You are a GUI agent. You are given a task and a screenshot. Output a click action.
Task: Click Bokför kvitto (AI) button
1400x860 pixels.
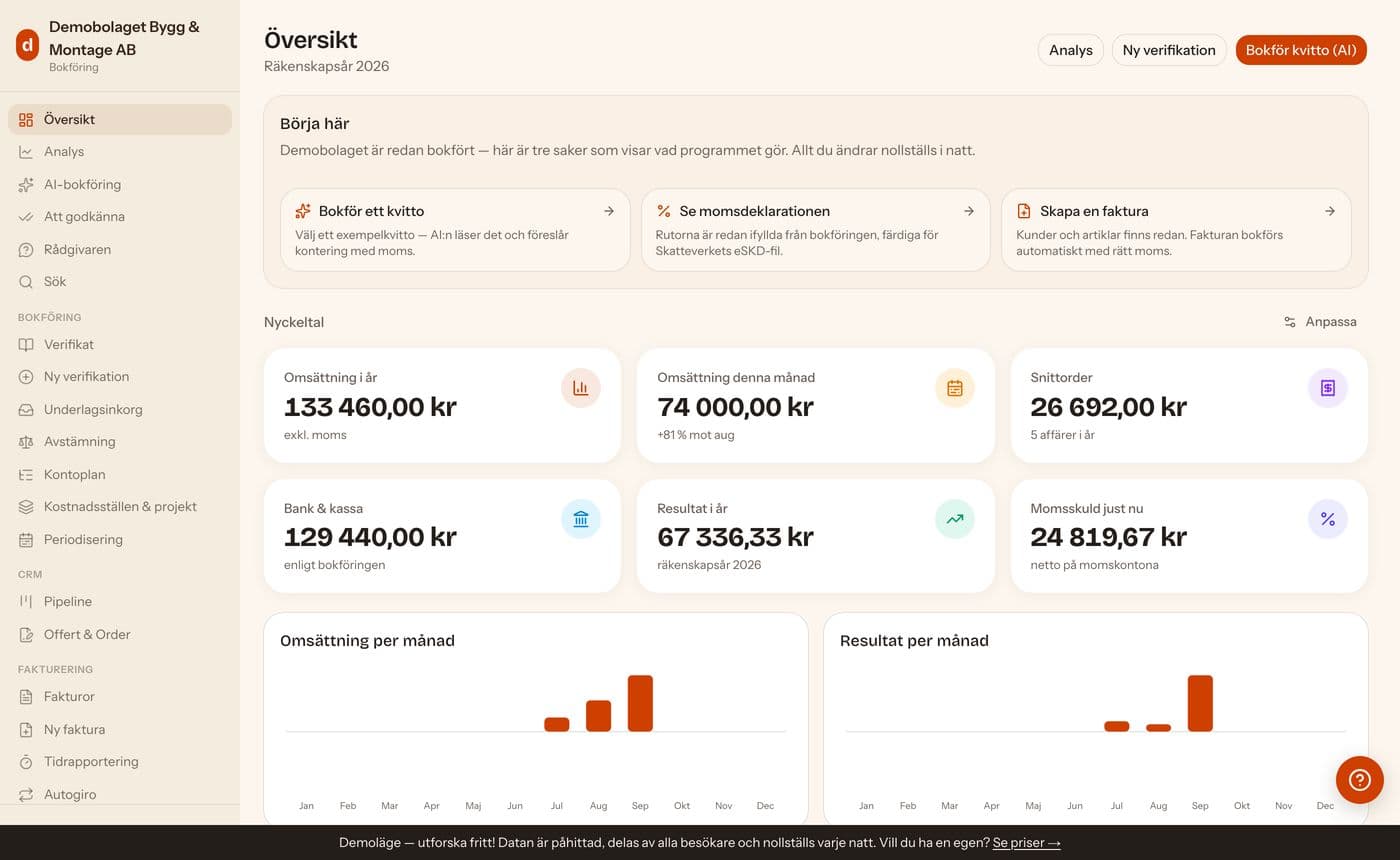click(x=1301, y=50)
